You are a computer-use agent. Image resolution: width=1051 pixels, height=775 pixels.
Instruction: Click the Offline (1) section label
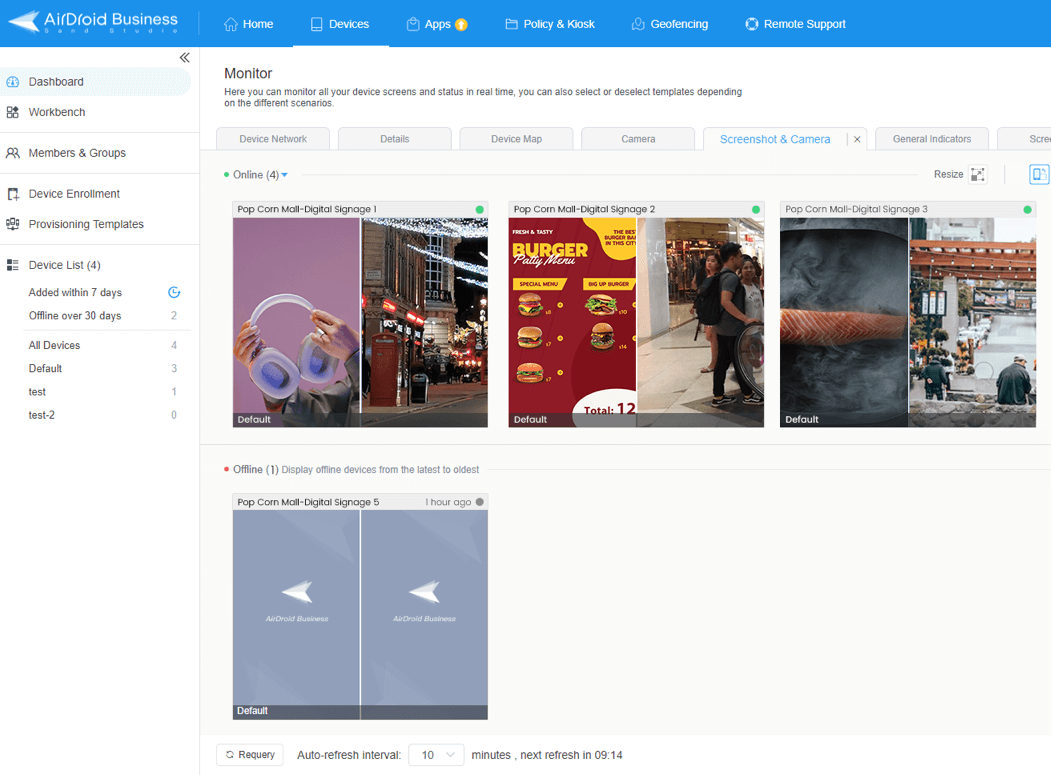255,469
